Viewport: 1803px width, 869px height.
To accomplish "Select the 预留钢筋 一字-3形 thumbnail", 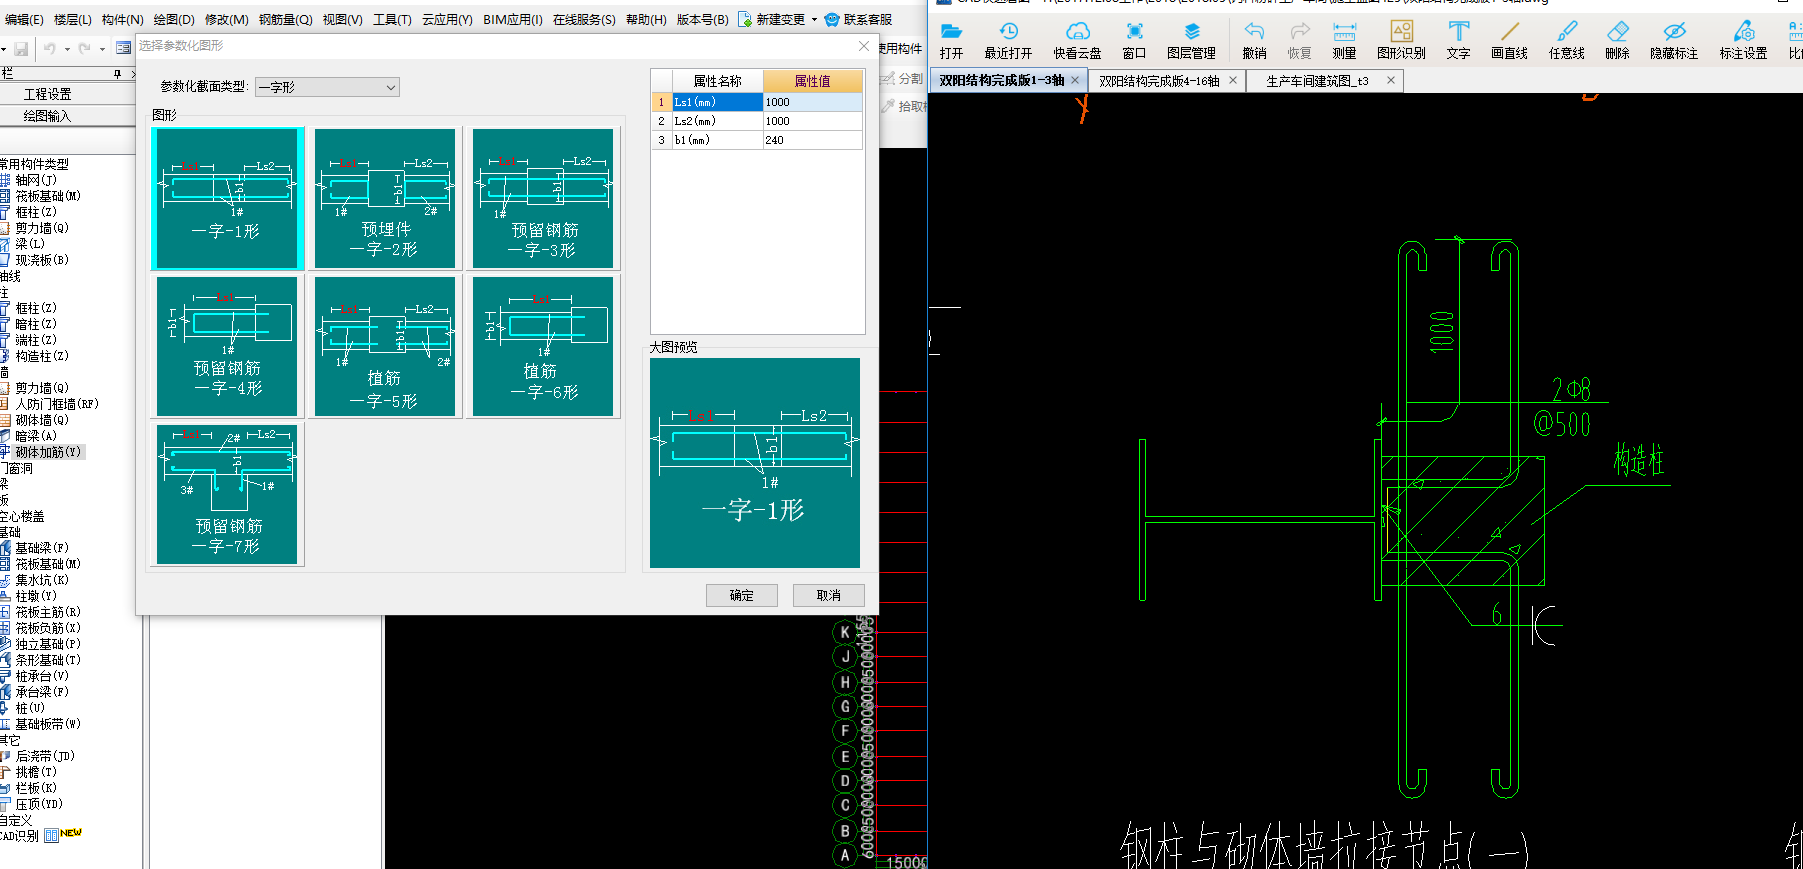I will pos(543,198).
